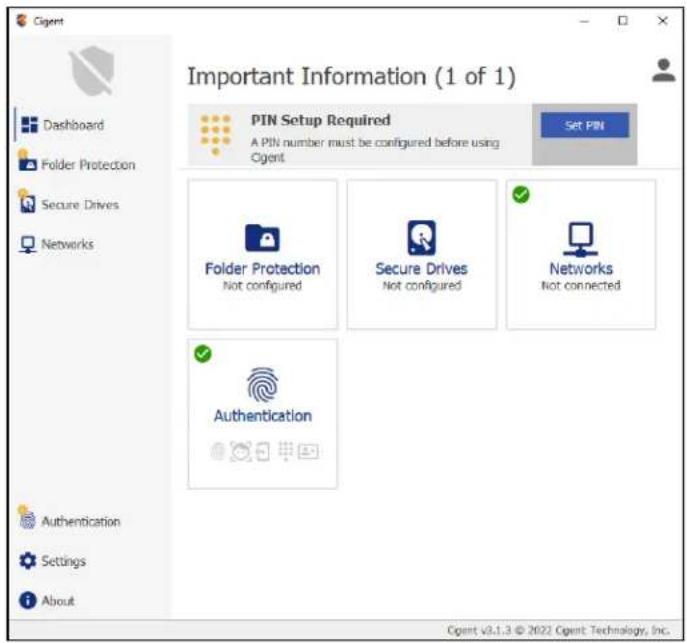
Task: Click the crossed-out shield status icon
Action: [x=92, y=70]
